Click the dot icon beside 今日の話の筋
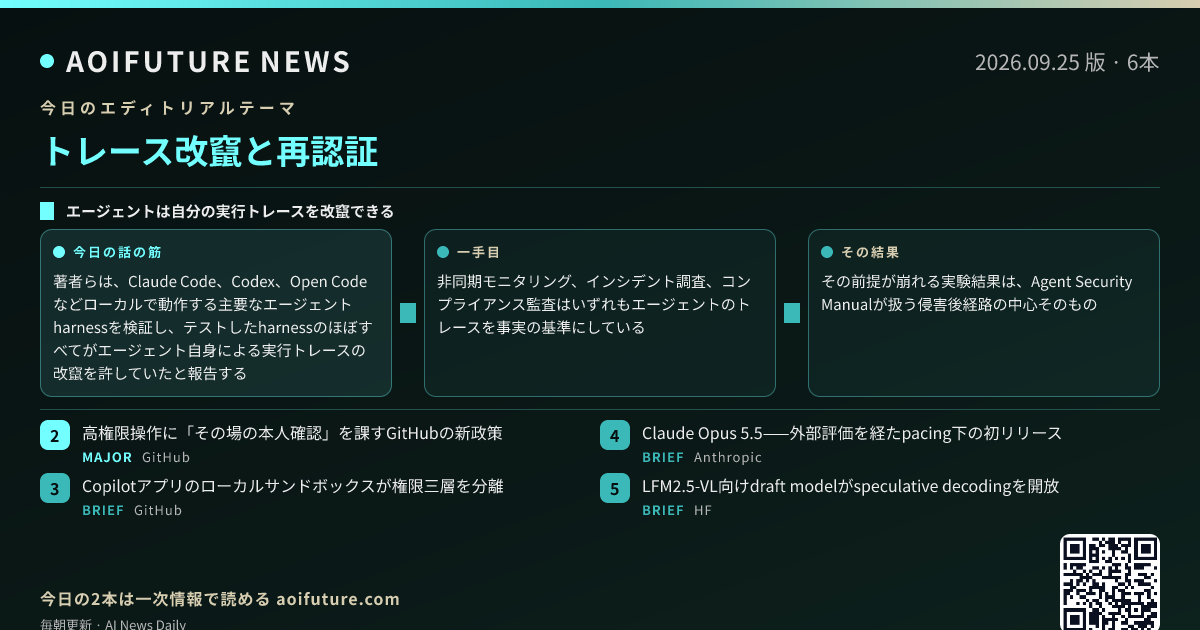This screenshot has width=1200, height=630. (x=59, y=252)
